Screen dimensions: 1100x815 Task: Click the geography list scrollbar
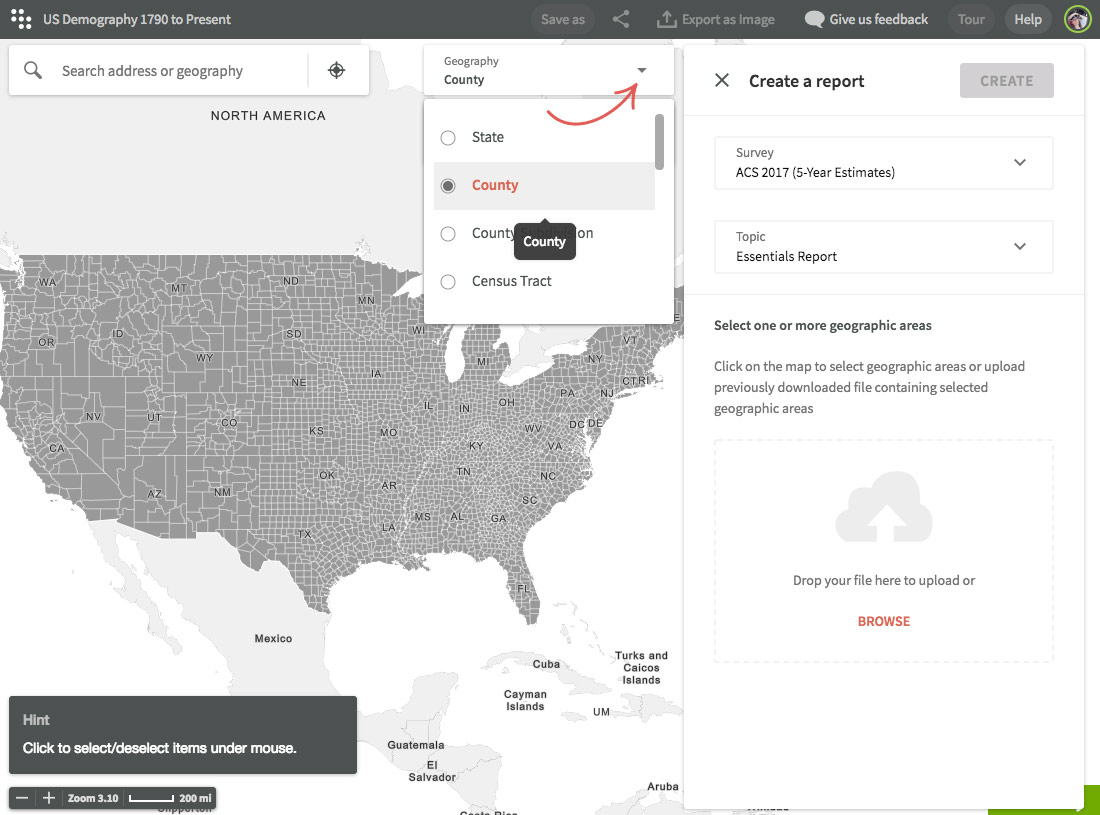pos(659,142)
